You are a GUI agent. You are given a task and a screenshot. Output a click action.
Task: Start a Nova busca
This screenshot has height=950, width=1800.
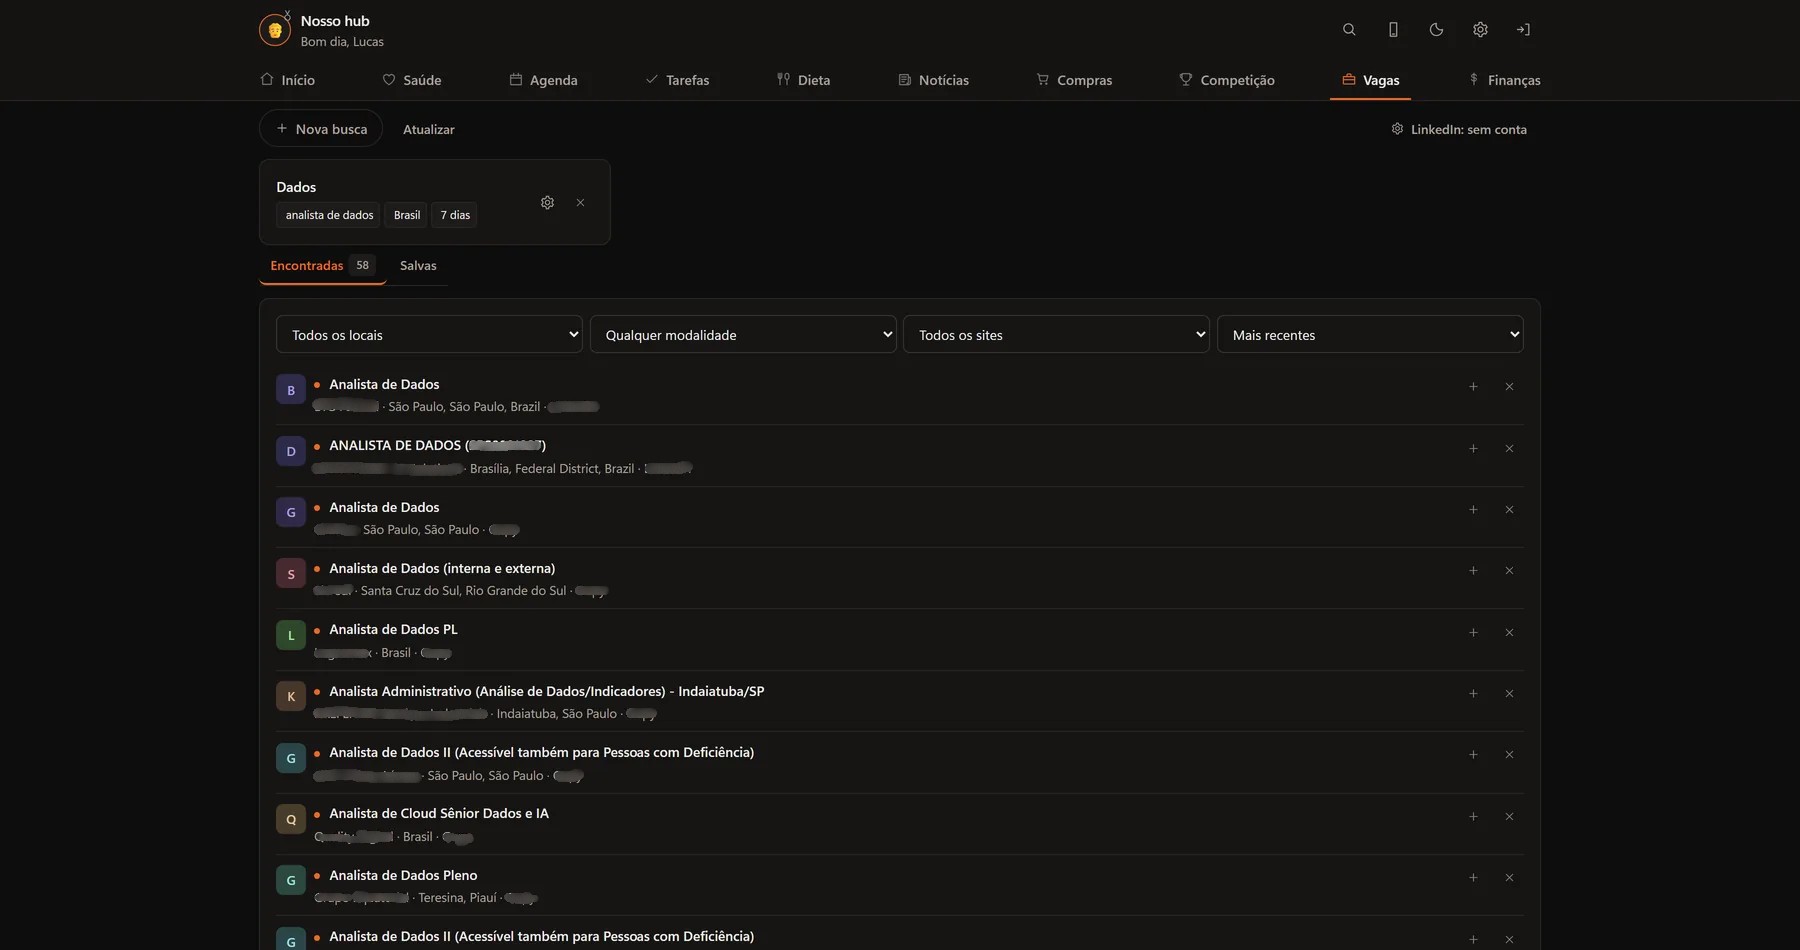(x=321, y=129)
